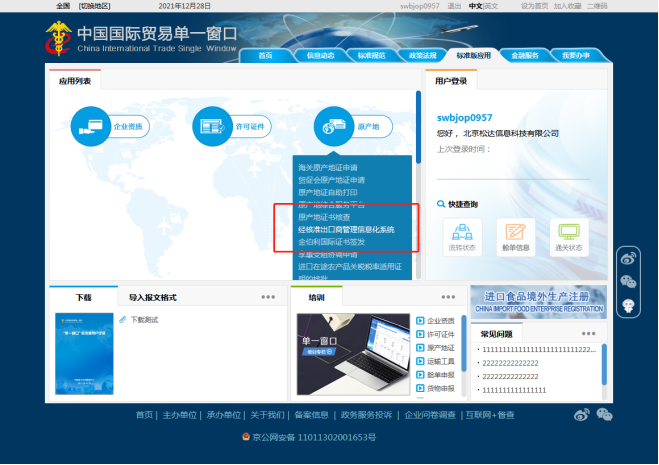Screen dimensions: 659x465
Task: Click the 切换地区 region switch link
Action: click(x=95, y=6)
